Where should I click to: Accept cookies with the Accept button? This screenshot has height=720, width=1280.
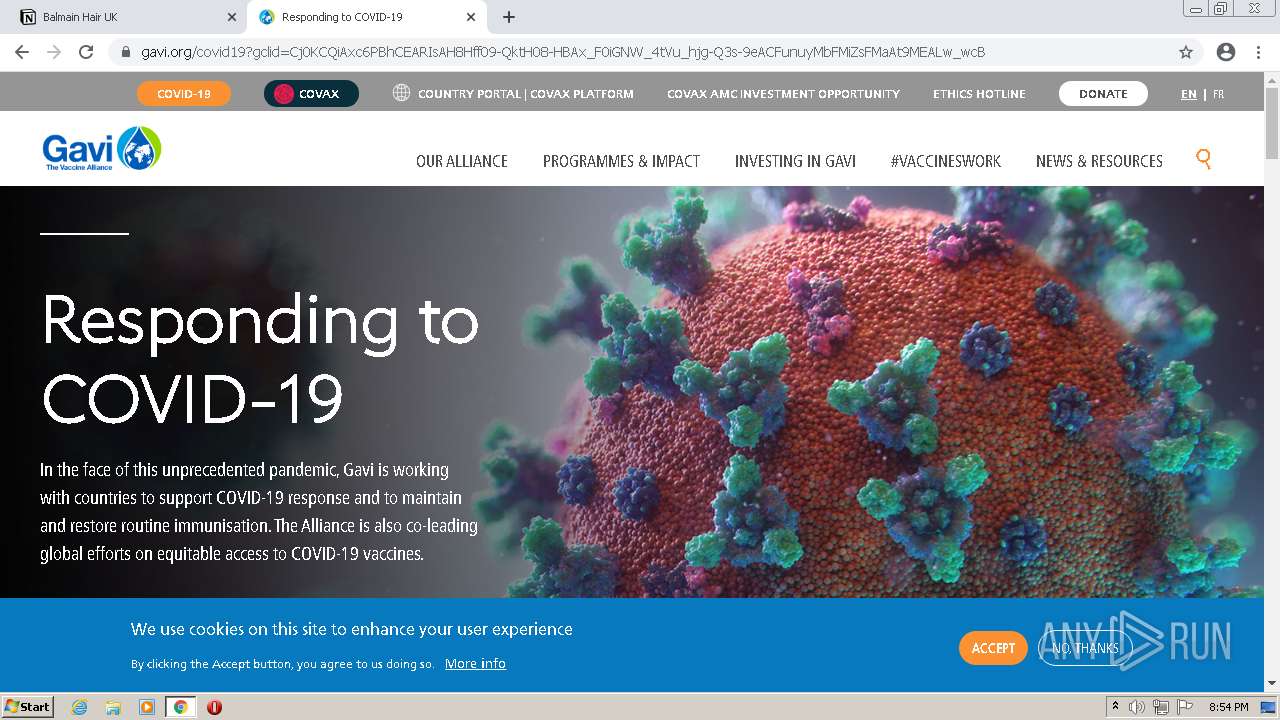tap(993, 648)
